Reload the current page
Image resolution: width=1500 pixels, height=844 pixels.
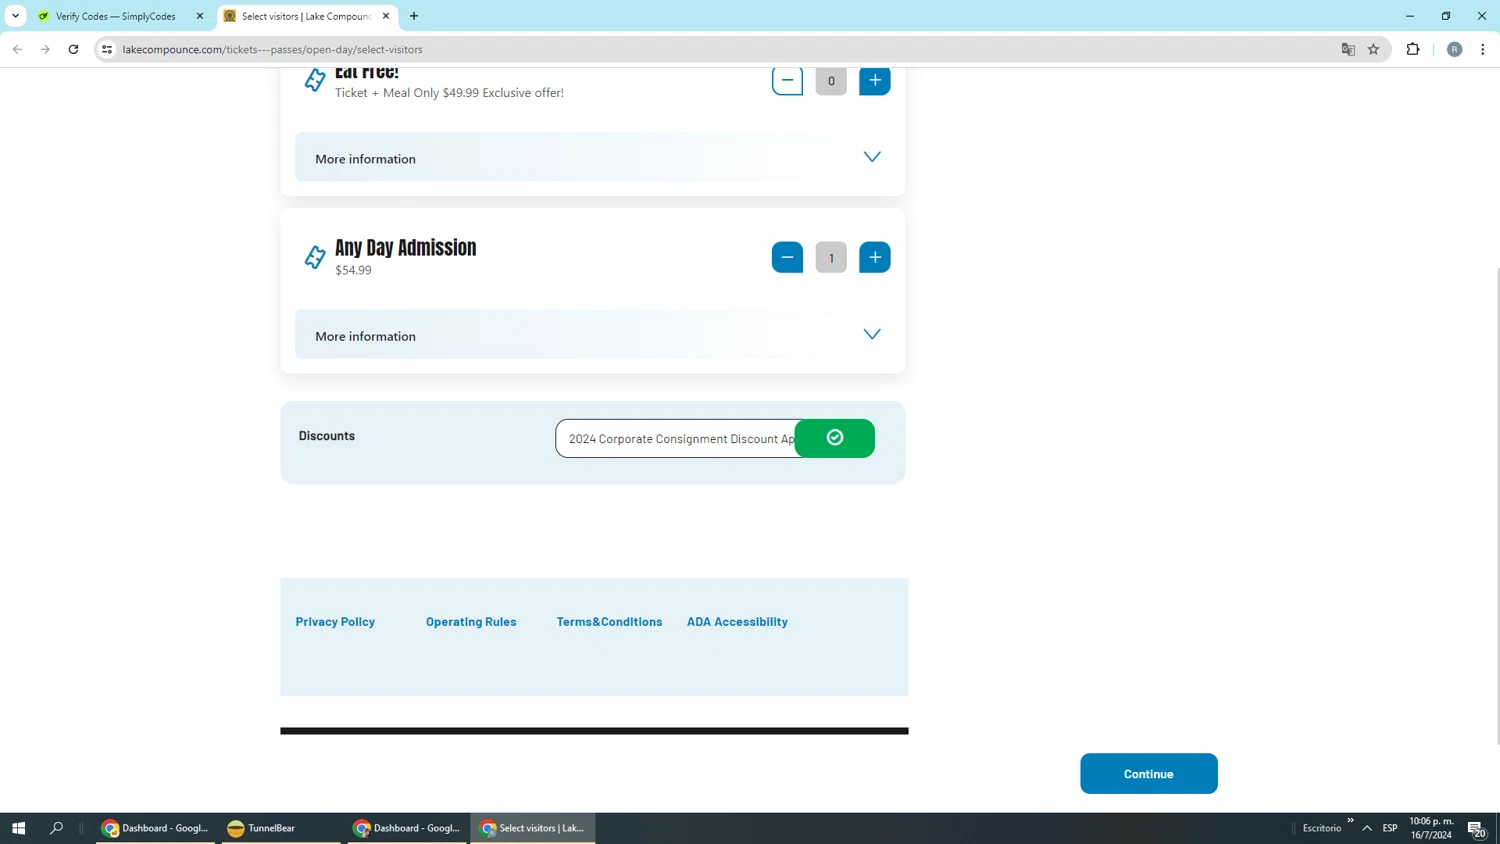point(73,49)
